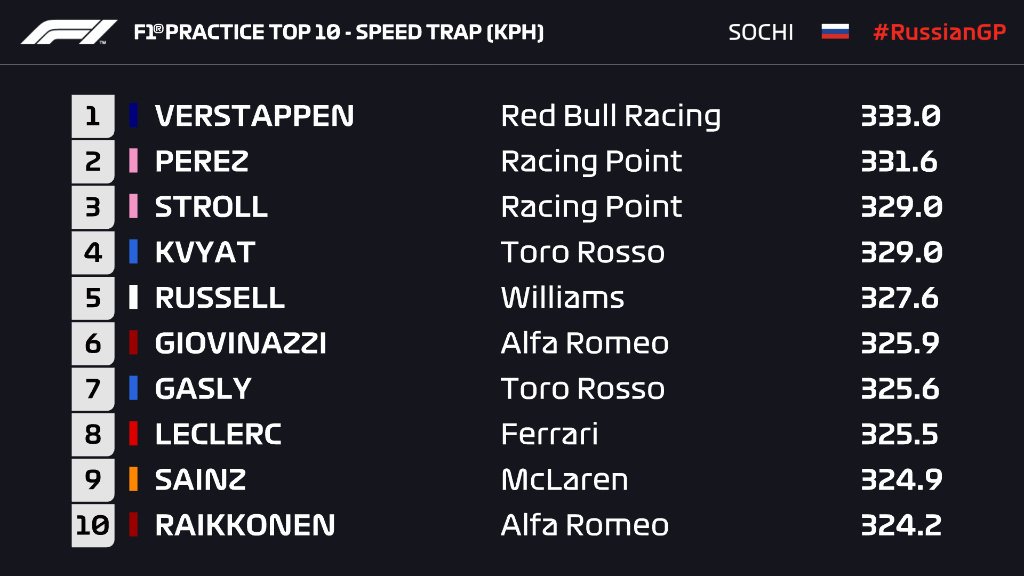Click the Williams team name
Viewport: 1024px width, 576px height.
tap(562, 298)
